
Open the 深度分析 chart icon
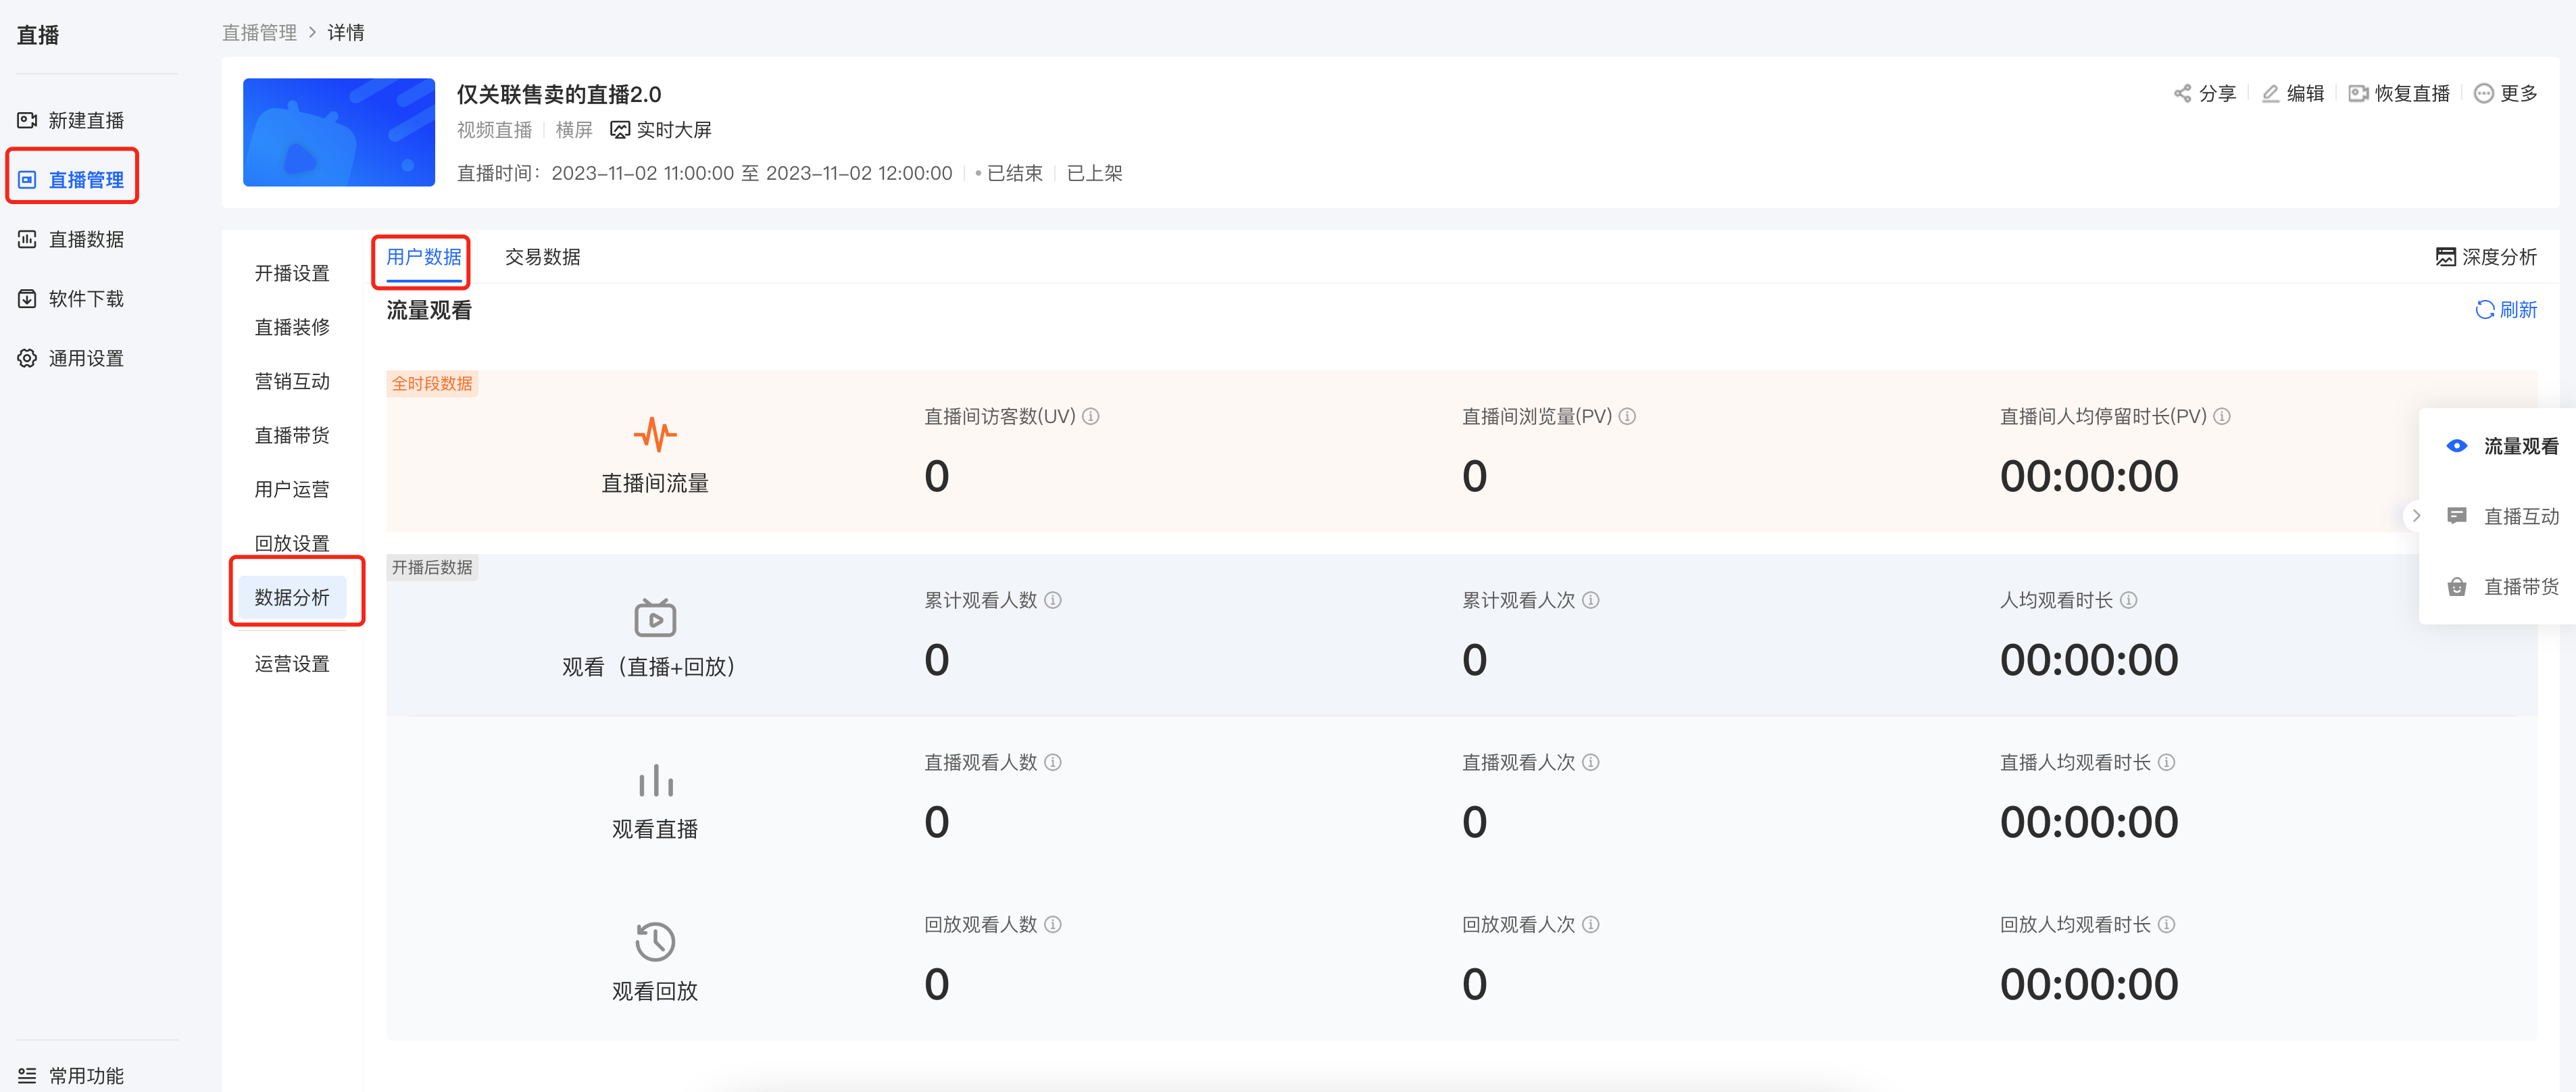coord(2446,257)
